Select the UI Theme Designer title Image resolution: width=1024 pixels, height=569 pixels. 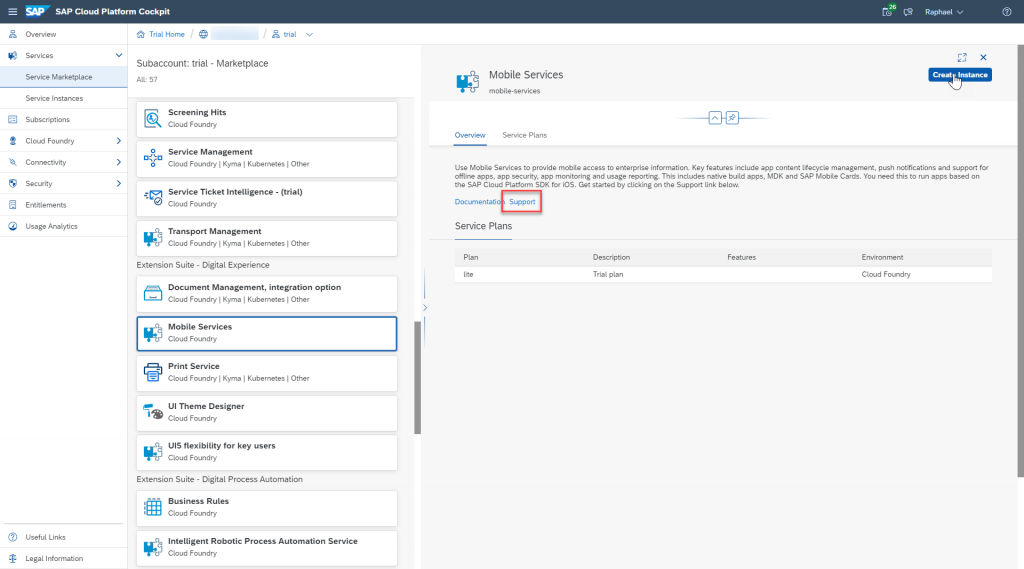[x=206, y=406]
